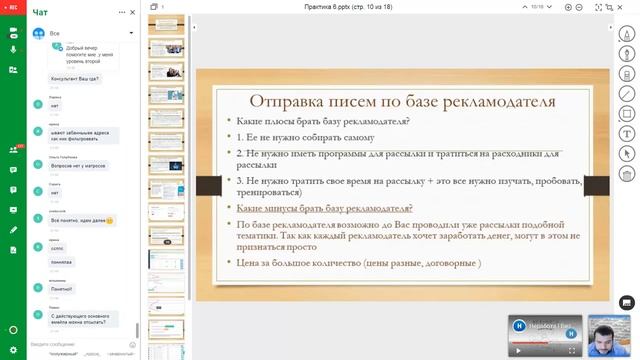Click the crop icon in presentation header

[609, 7]
